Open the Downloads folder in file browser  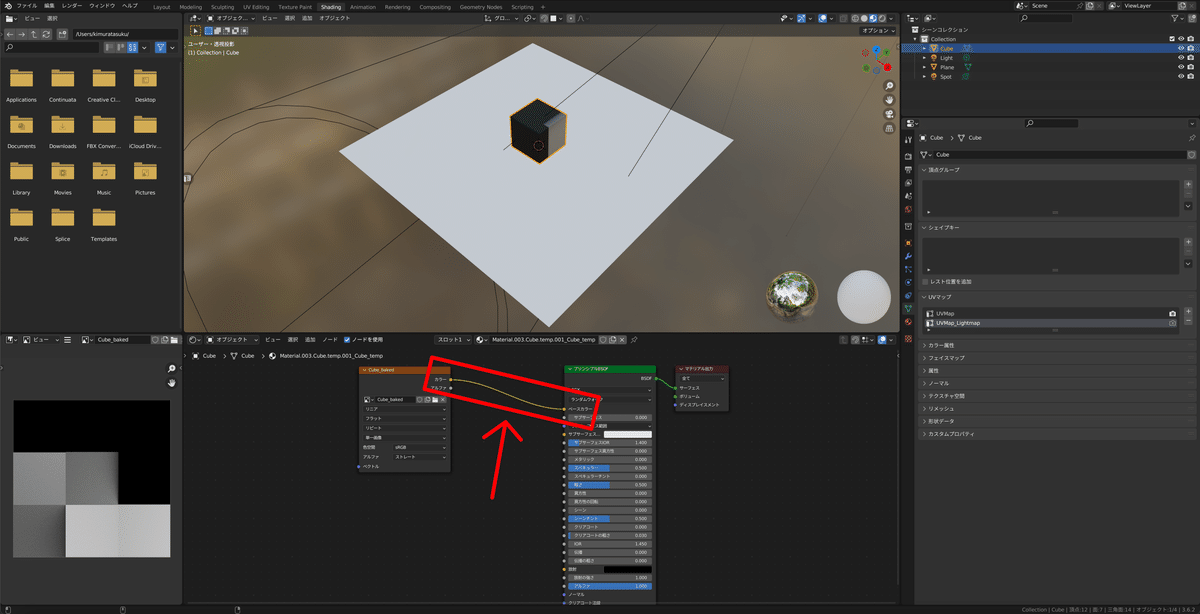(63, 125)
